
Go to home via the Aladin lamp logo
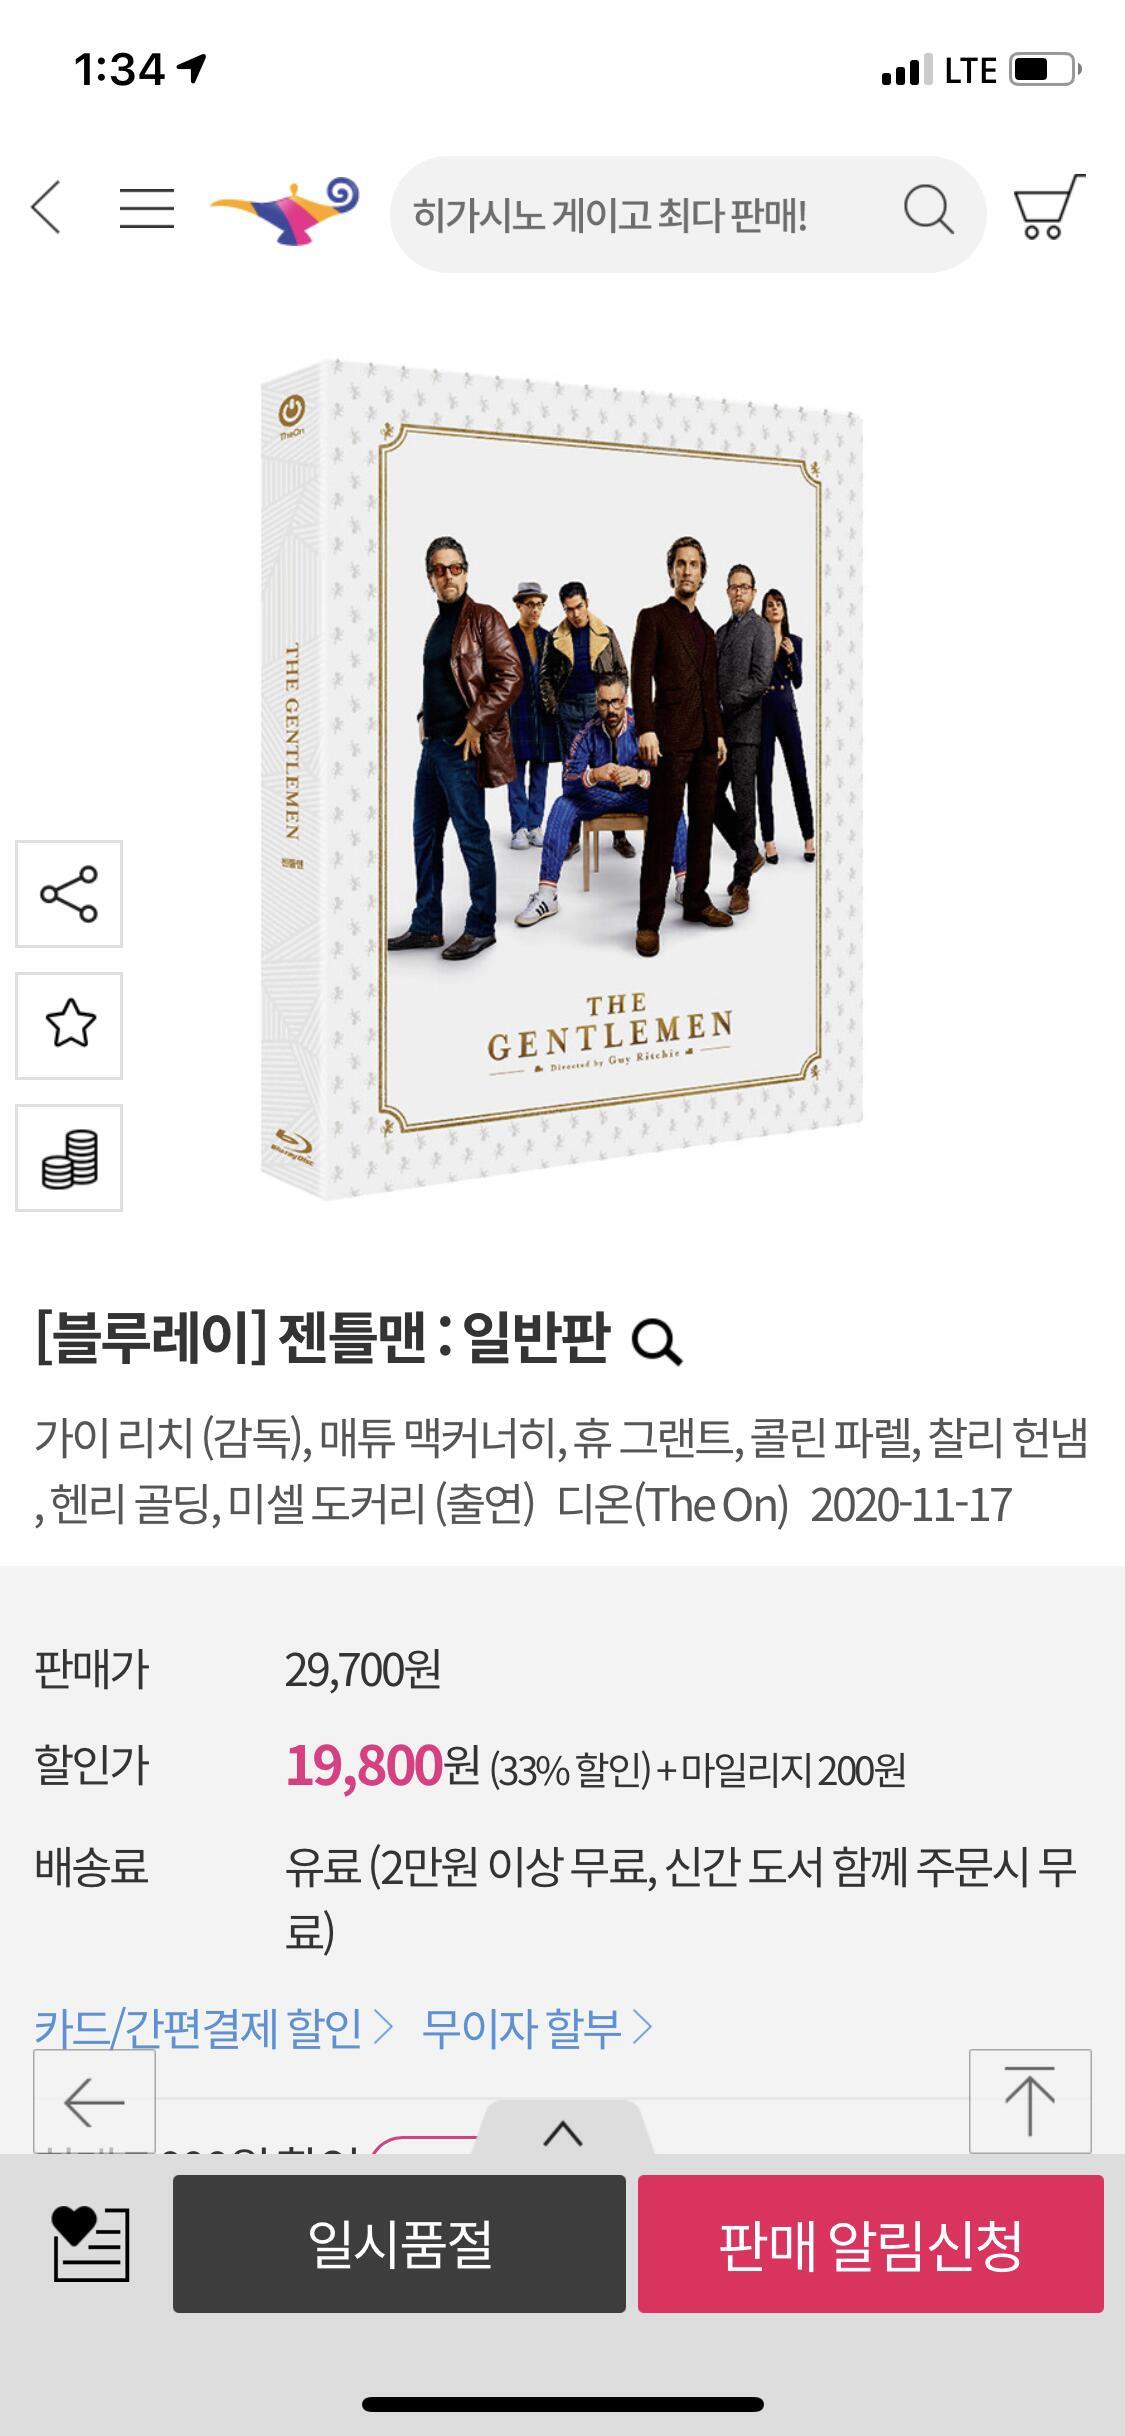click(284, 210)
